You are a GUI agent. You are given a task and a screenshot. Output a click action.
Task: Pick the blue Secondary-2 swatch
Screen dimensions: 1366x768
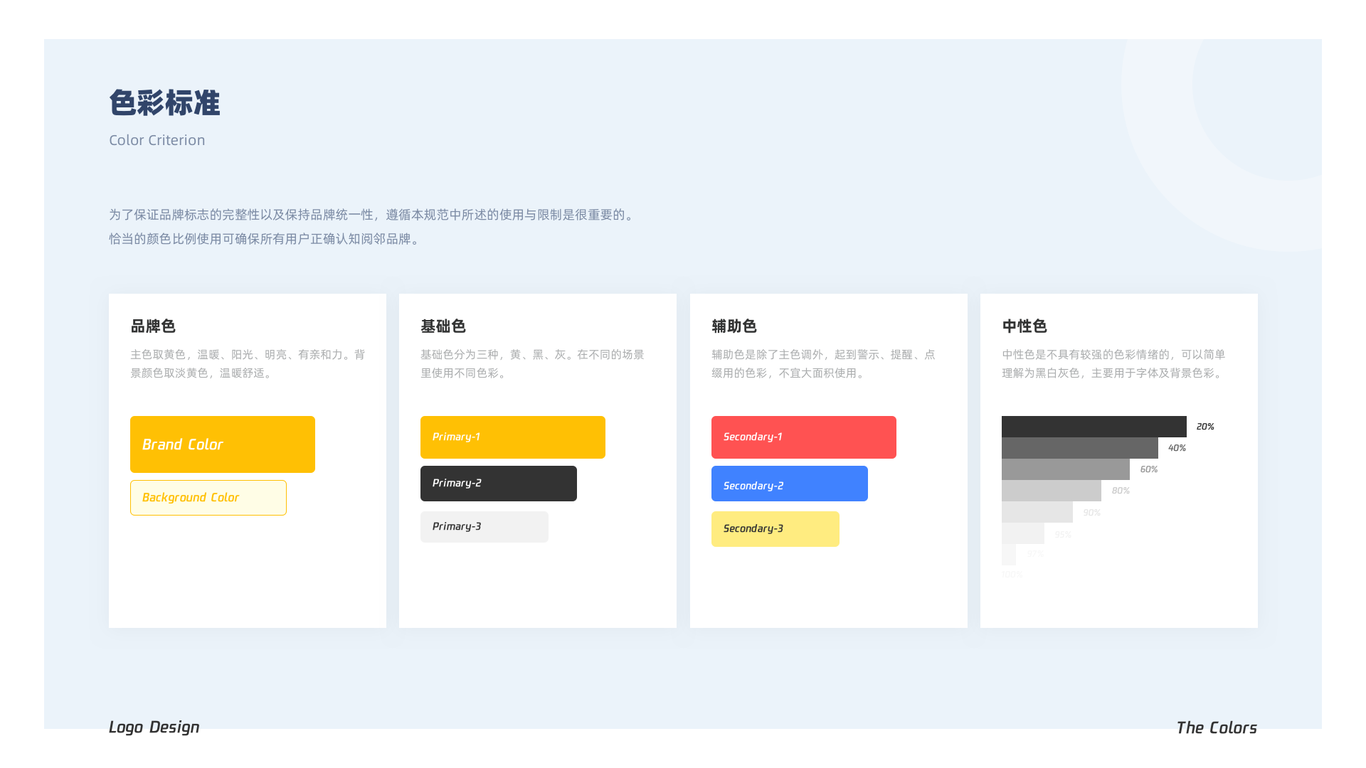789,484
